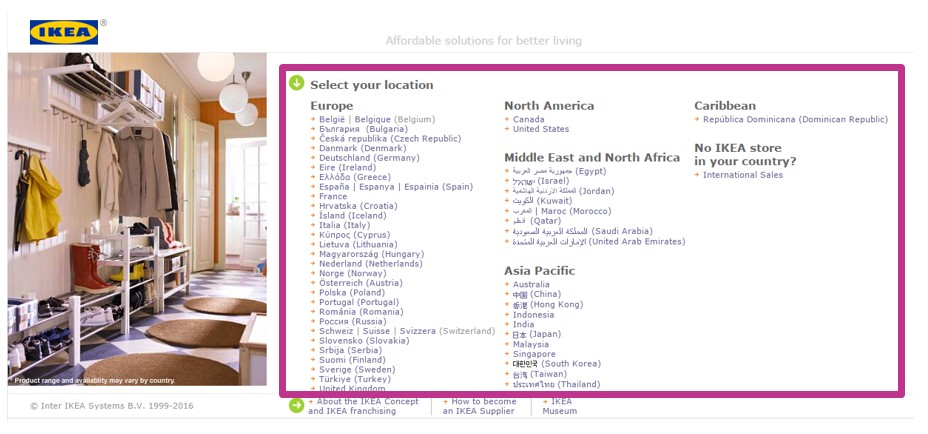The height and width of the screenshot is (434, 928).
Task: Choose Sverige (Sweden)
Action: coord(357,369)
